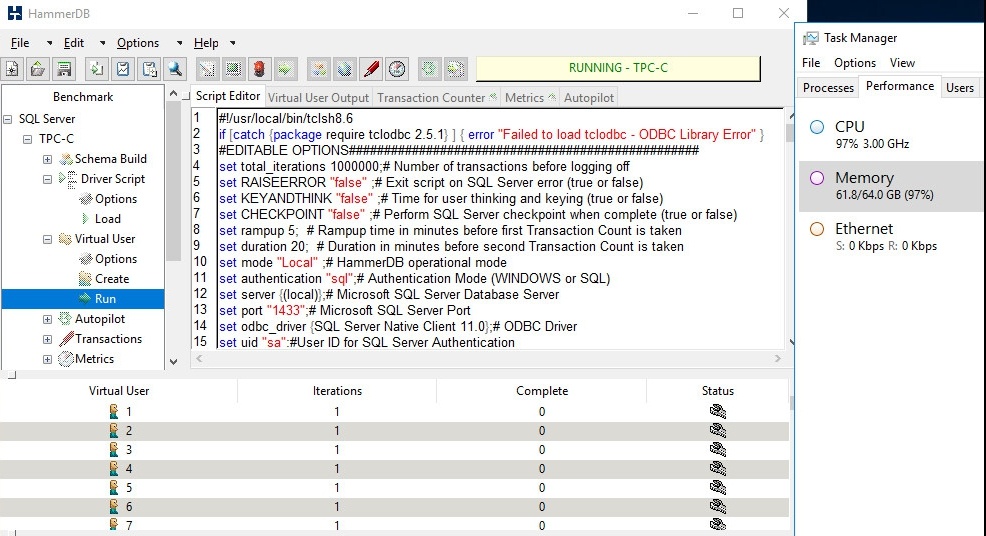Click the Open file folder toolbar icon
986x536 pixels.
click(38, 69)
